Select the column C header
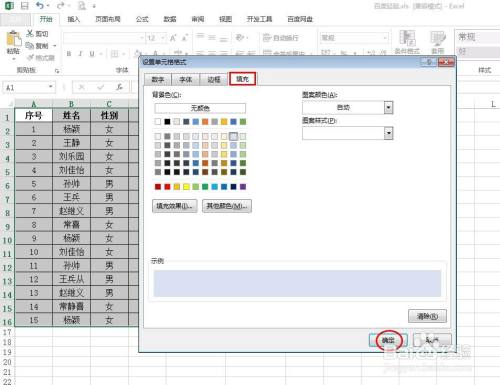This screenshot has height=385, width=500. (x=109, y=104)
